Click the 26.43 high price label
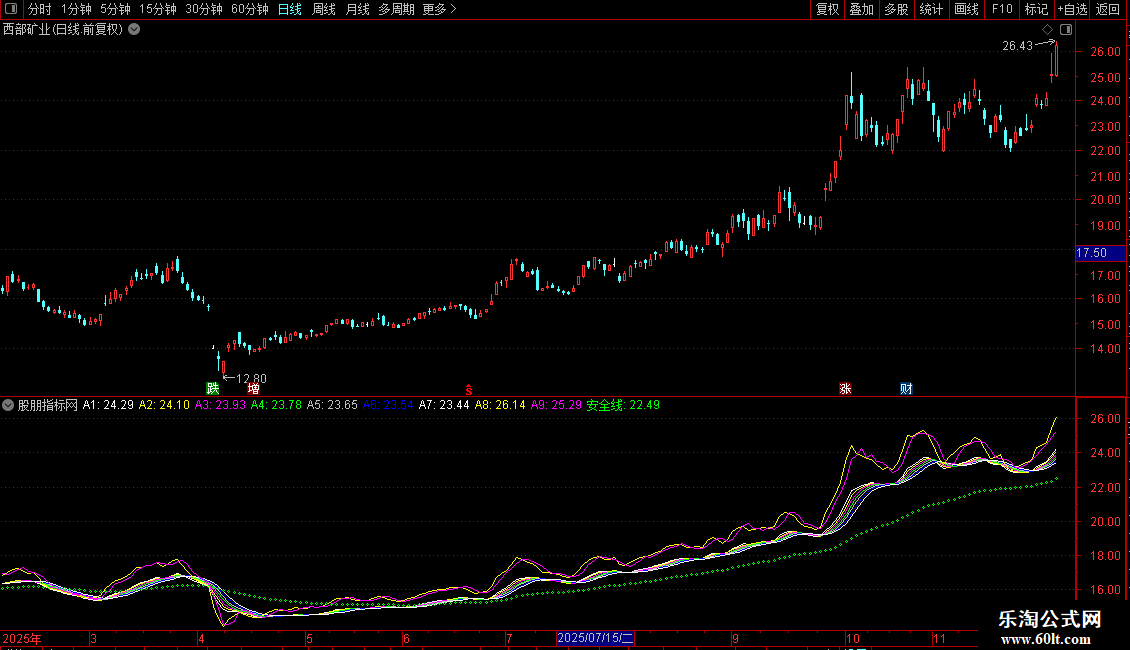Screen dimensions: 1130x650 1018,46
